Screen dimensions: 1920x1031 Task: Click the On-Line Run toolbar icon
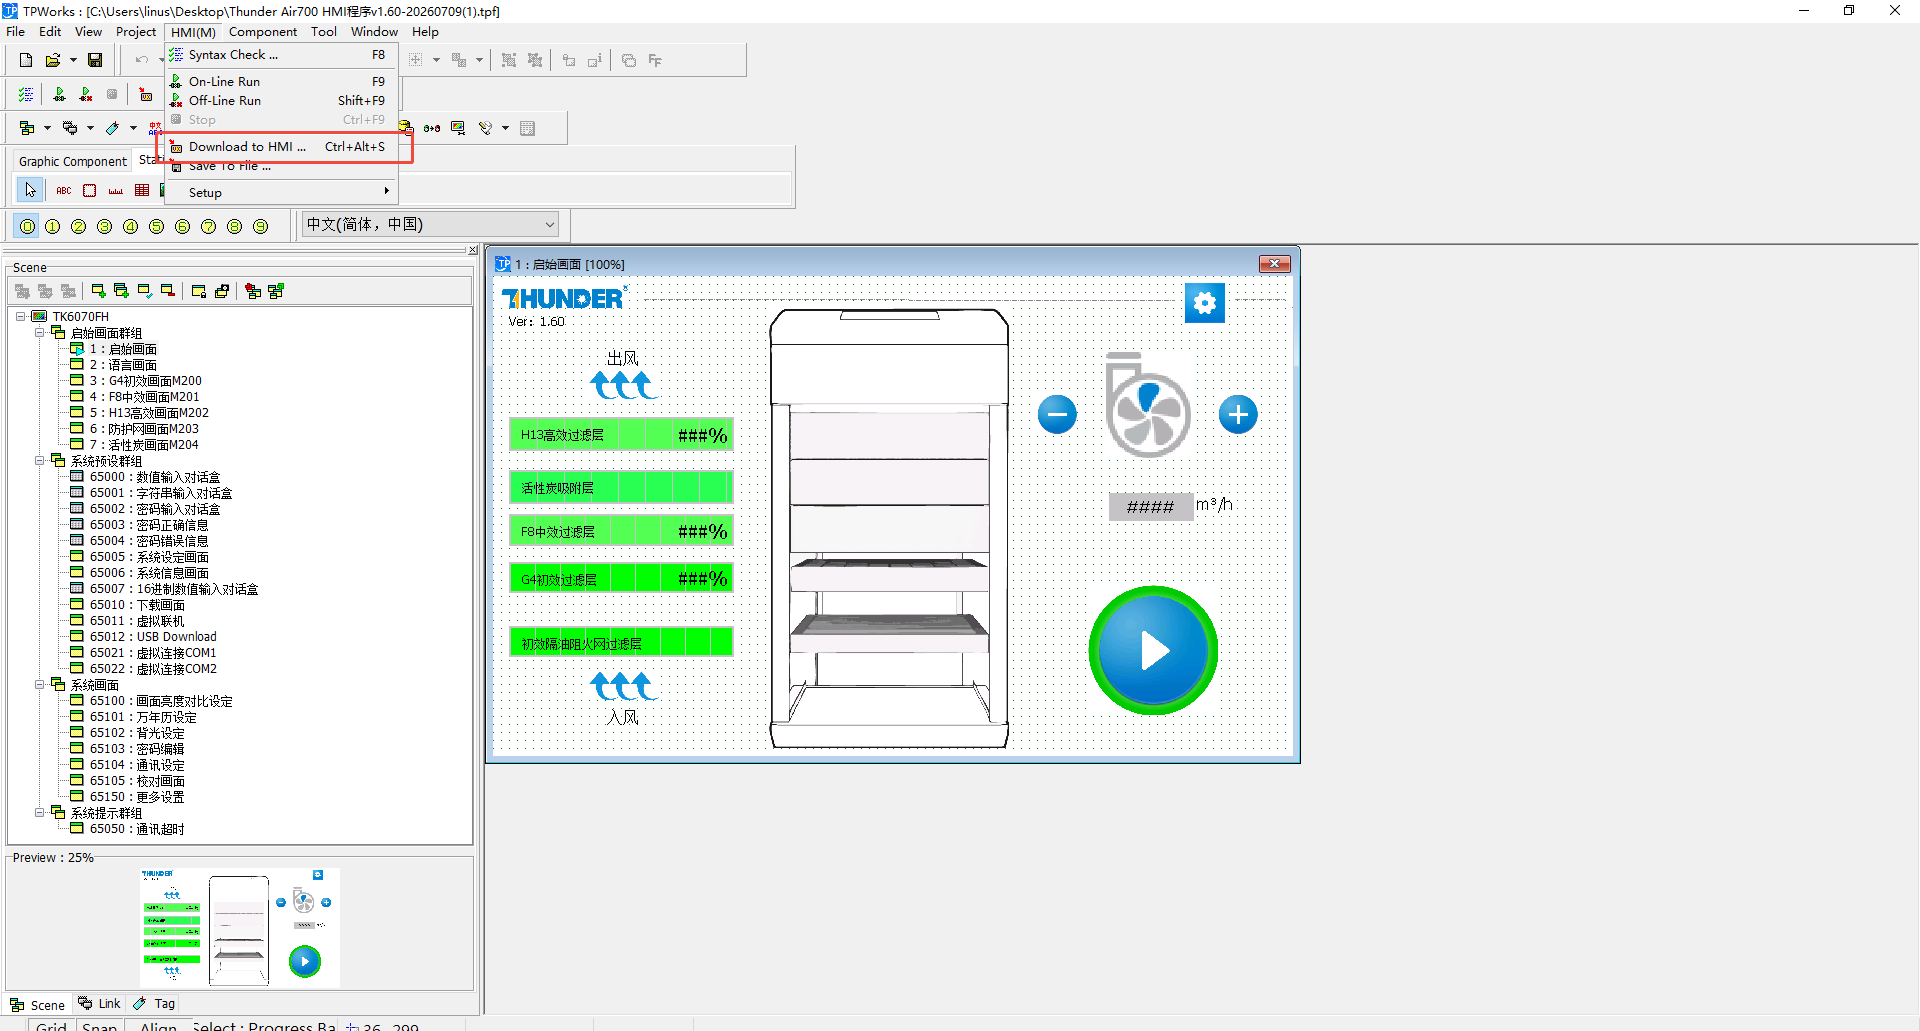59,95
